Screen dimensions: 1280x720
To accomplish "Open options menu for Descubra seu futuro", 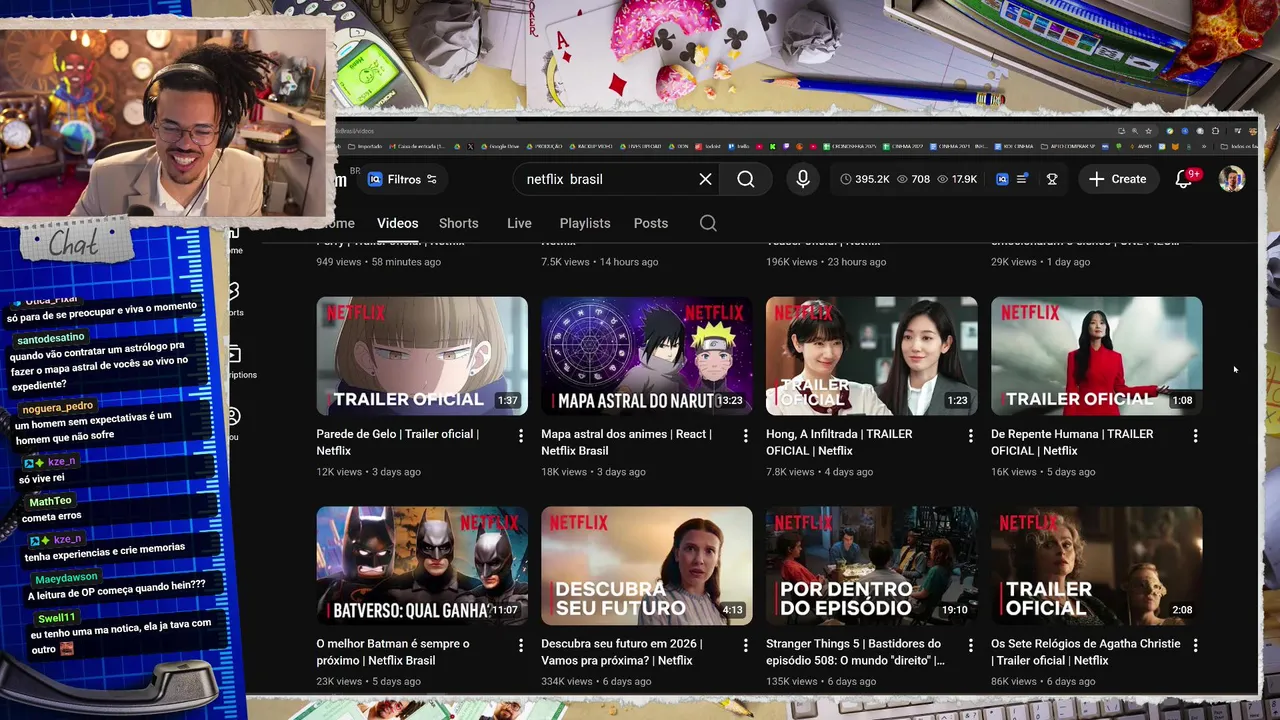I will pos(745,646).
